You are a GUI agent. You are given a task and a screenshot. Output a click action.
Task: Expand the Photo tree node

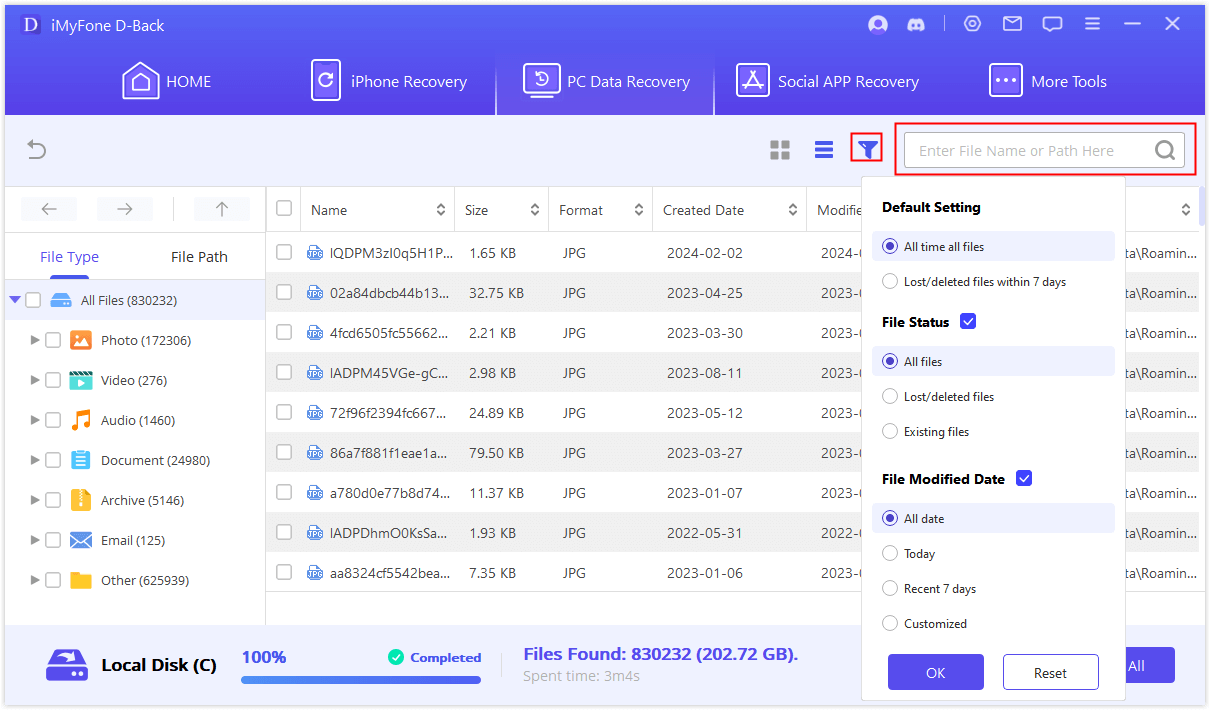click(x=36, y=340)
